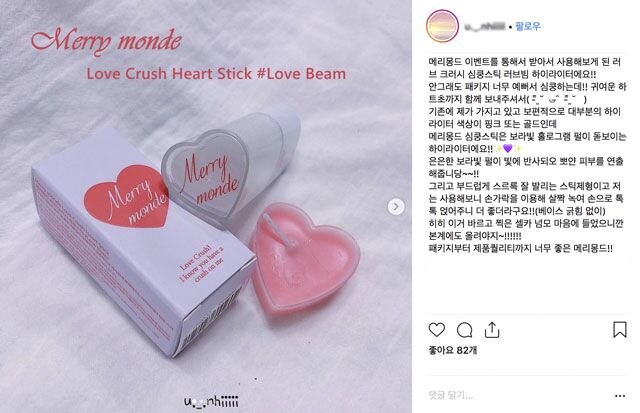Like the post with the heart icon
640x413 pixels.
pyautogui.click(x=437, y=329)
